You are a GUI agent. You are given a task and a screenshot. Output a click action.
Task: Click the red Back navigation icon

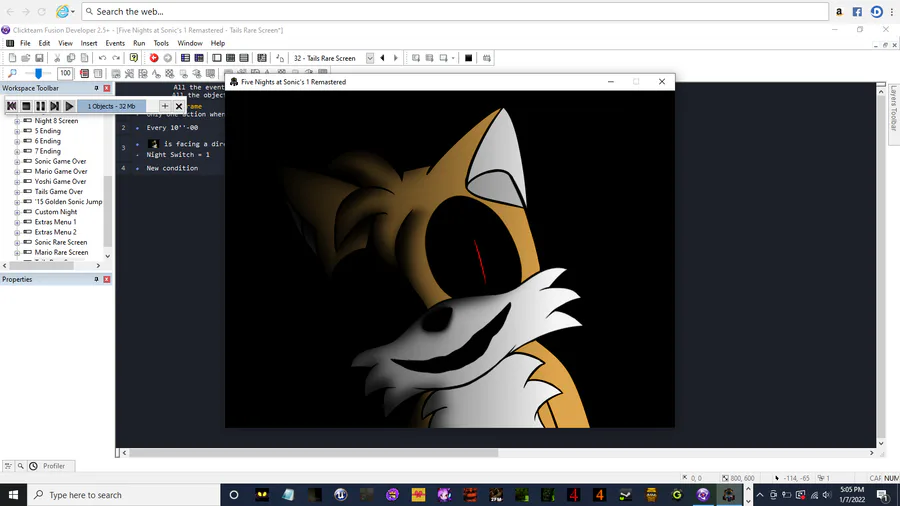tap(154, 58)
